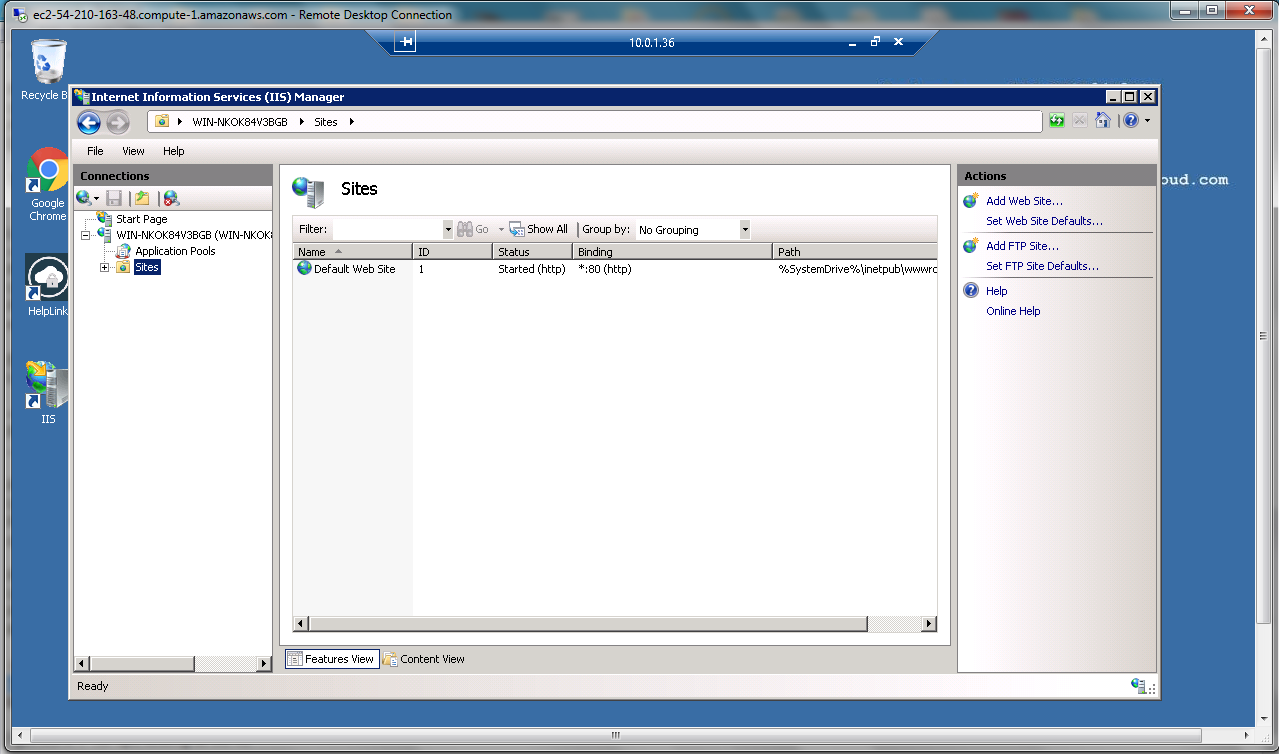Go to Home via house icon
1279x754 pixels.
pyautogui.click(x=1102, y=121)
